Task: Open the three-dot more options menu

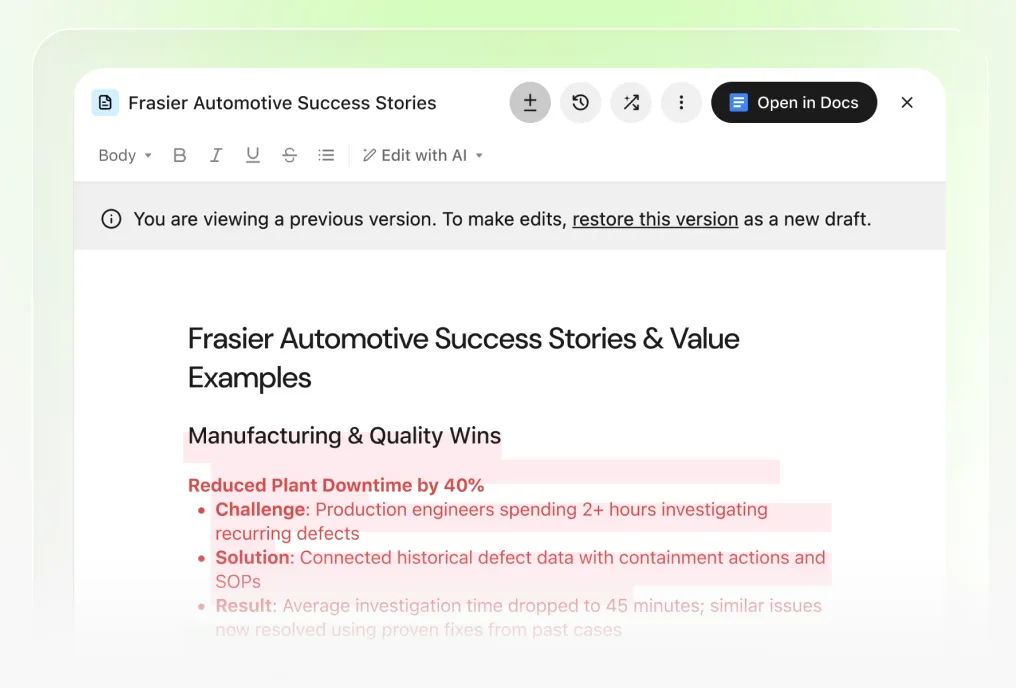Action: click(x=681, y=102)
